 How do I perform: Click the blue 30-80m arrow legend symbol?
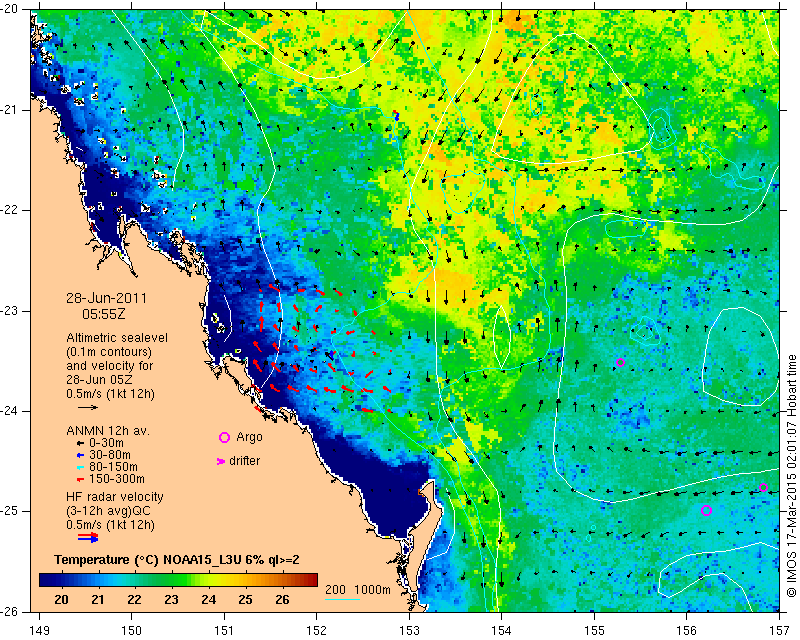pos(80,455)
